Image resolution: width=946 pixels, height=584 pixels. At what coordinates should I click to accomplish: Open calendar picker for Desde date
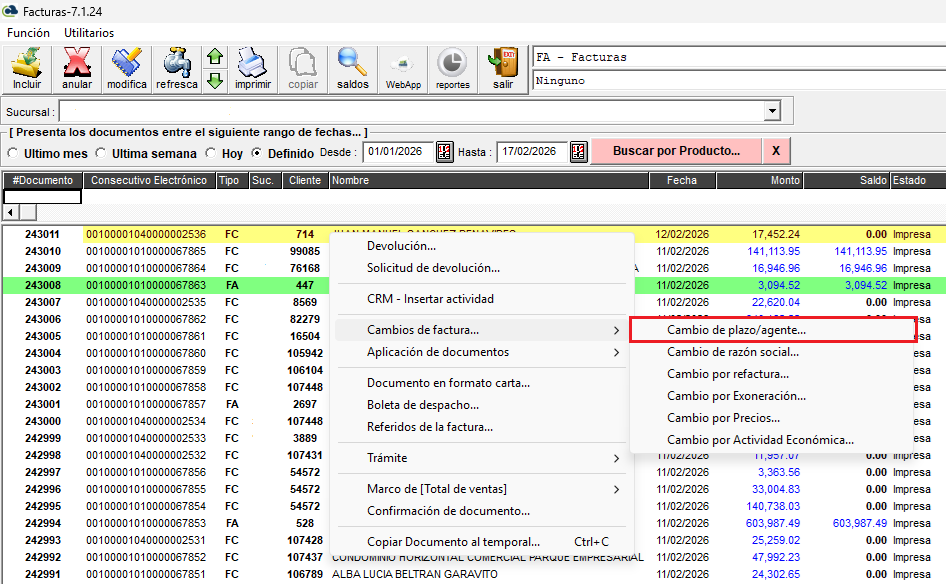click(445, 152)
